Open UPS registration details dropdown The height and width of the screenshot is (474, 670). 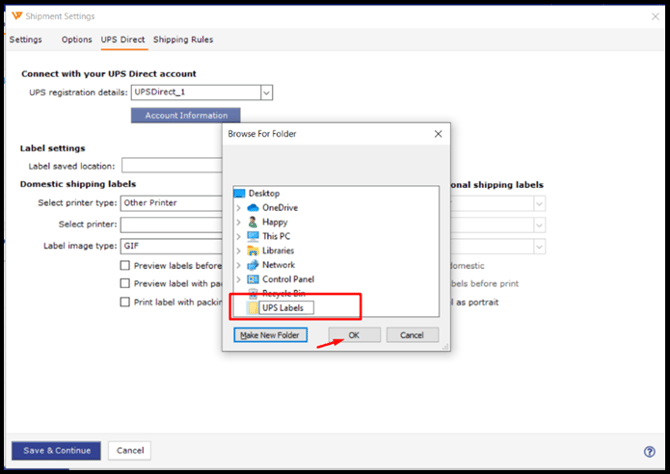click(266, 92)
